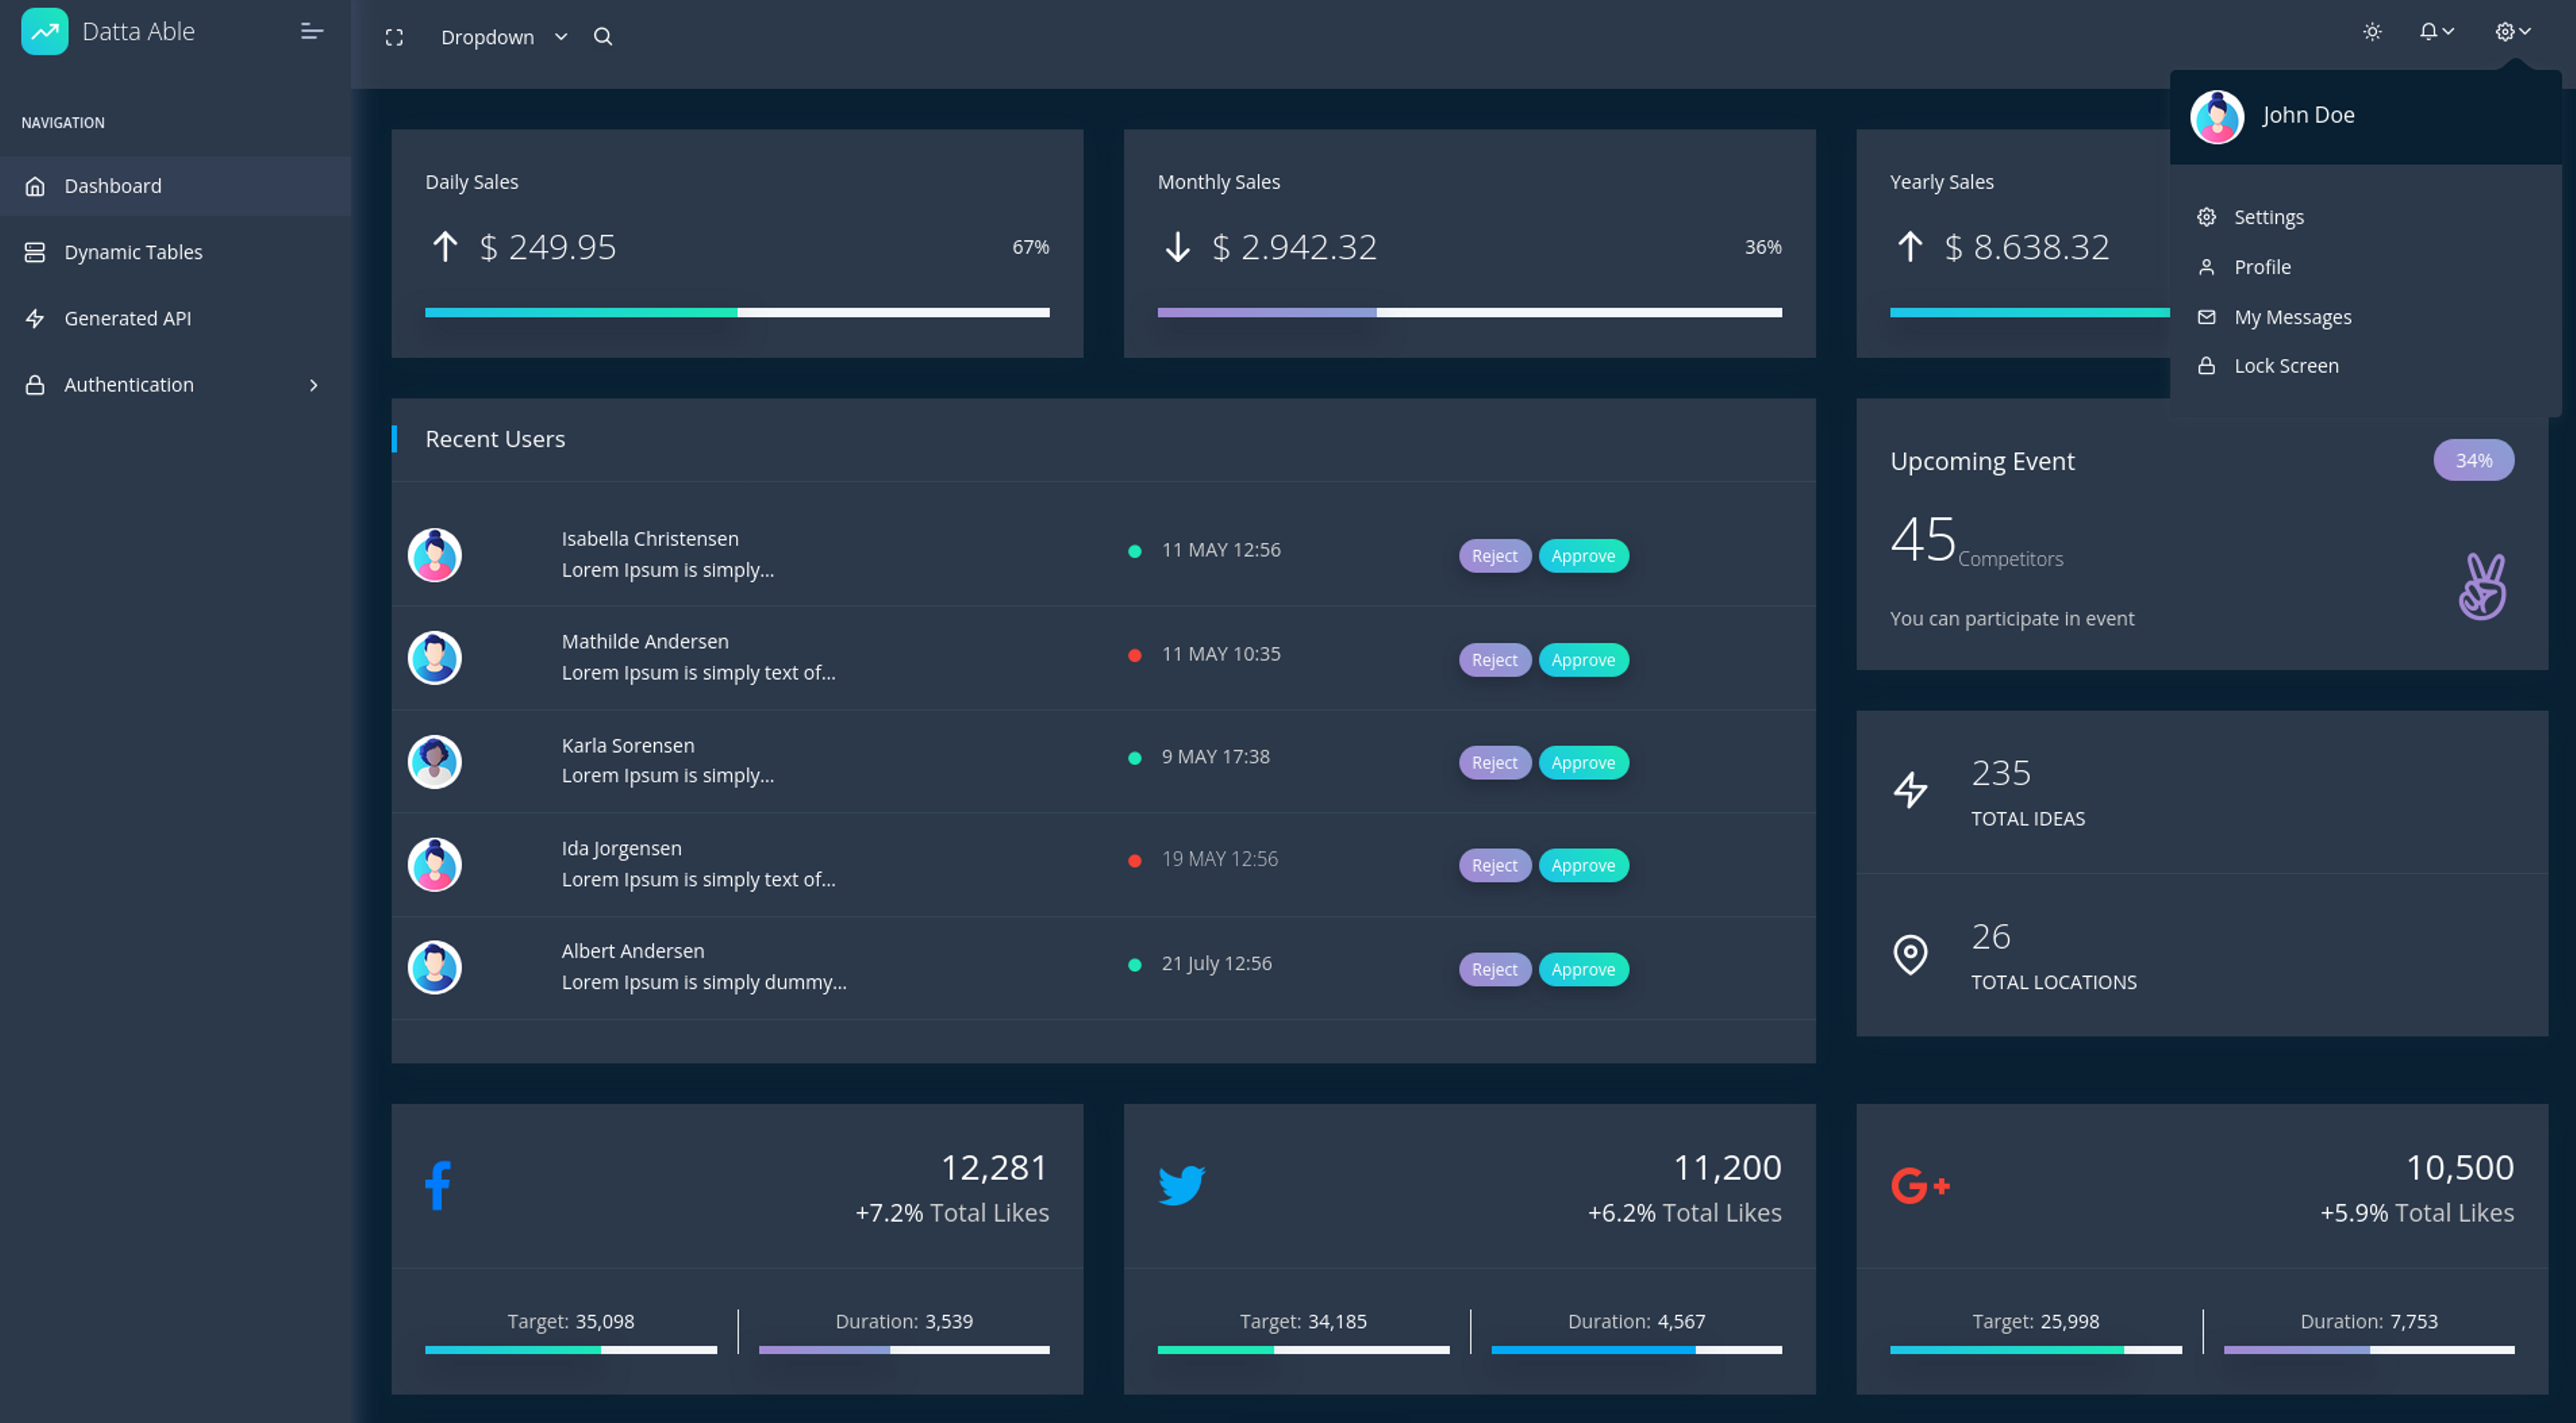
Task: Click the Settings gear icon in user menu
Action: point(2206,217)
